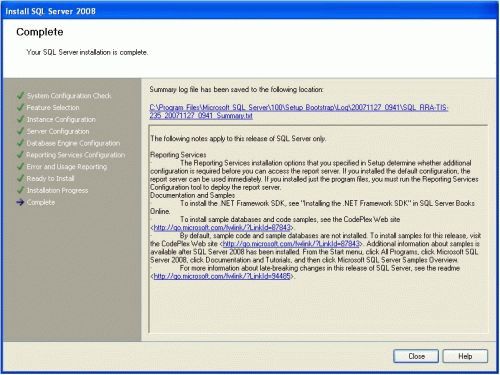Click checkmark icon beside System Configuration Check

pos(20,95)
